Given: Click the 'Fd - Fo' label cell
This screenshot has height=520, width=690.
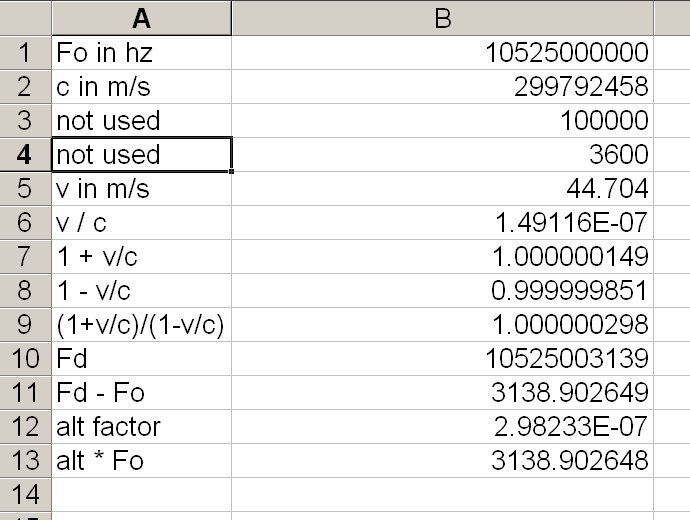Looking at the screenshot, I should tap(141, 393).
